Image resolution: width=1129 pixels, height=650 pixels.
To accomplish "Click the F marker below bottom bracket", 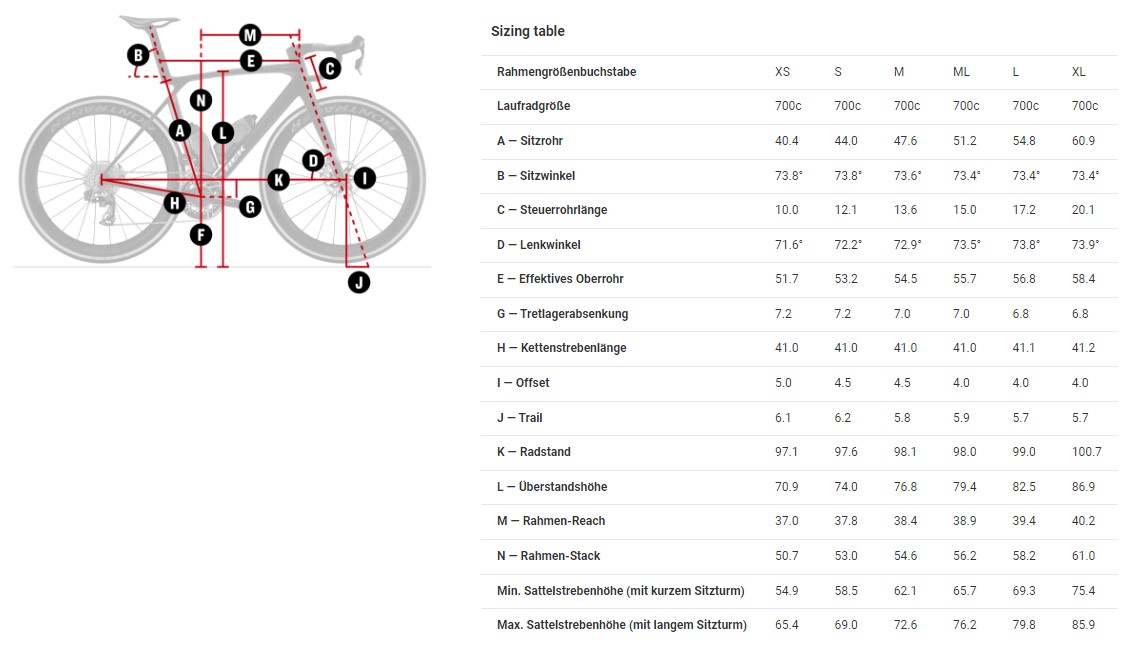I will pos(201,234).
